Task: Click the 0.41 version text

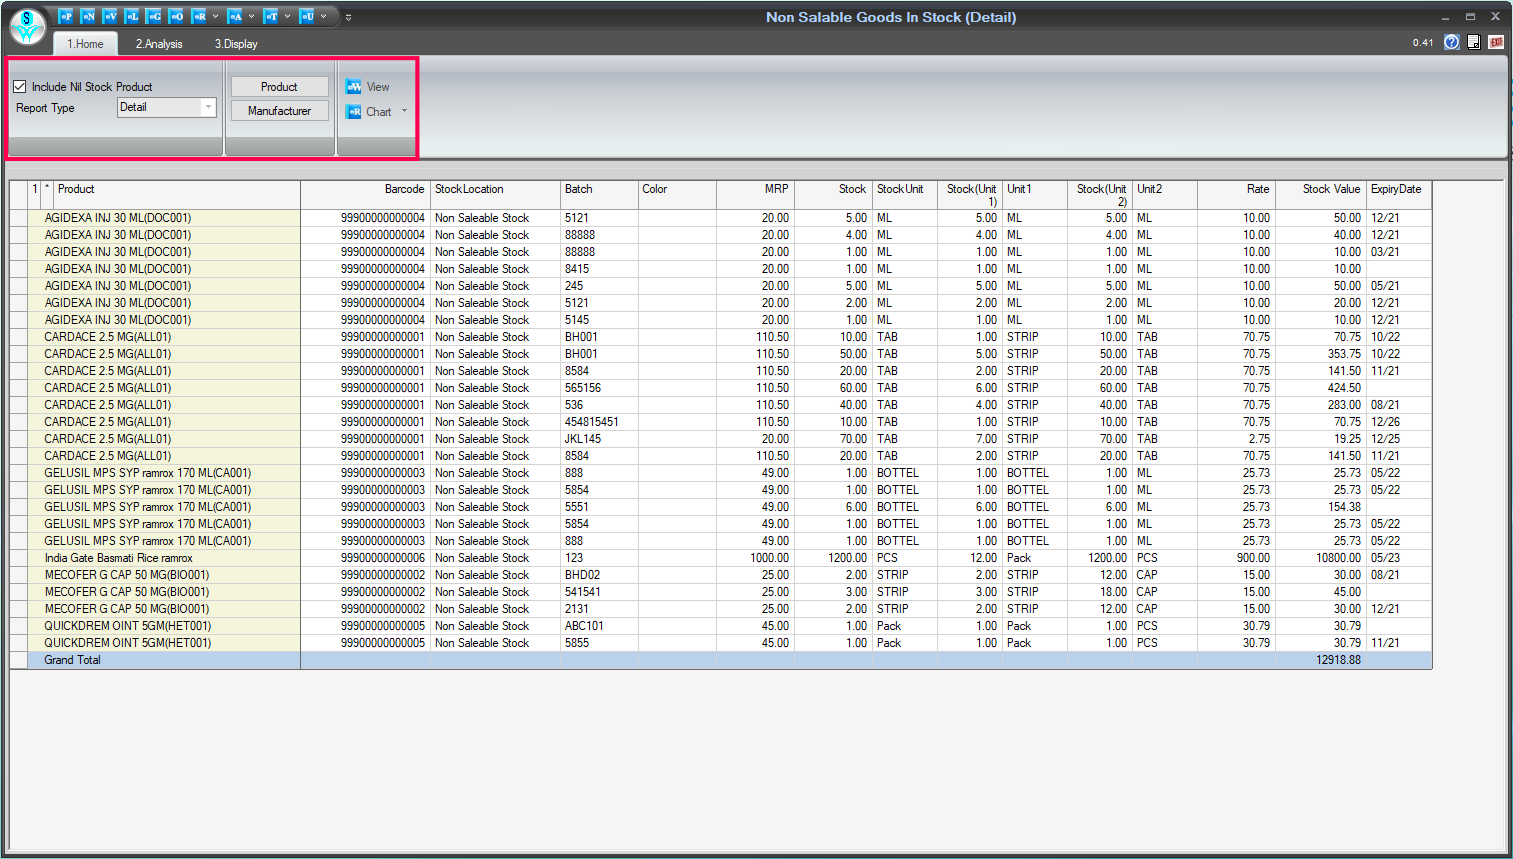Action: [1422, 43]
